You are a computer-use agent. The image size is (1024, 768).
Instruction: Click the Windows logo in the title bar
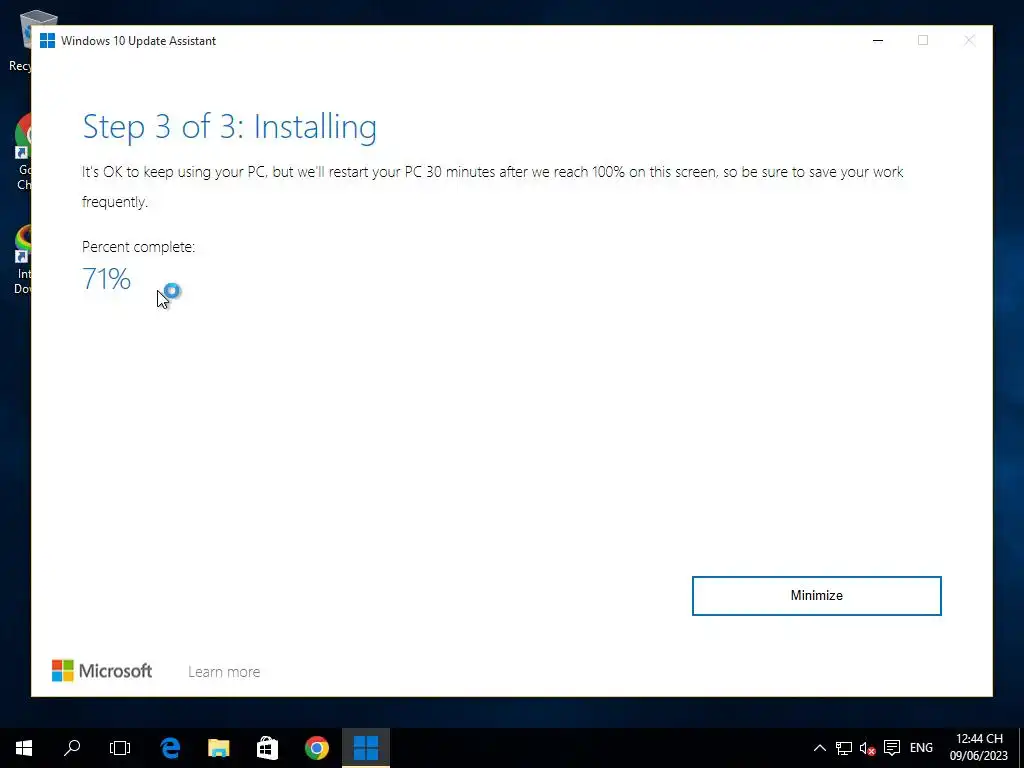[48, 40]
